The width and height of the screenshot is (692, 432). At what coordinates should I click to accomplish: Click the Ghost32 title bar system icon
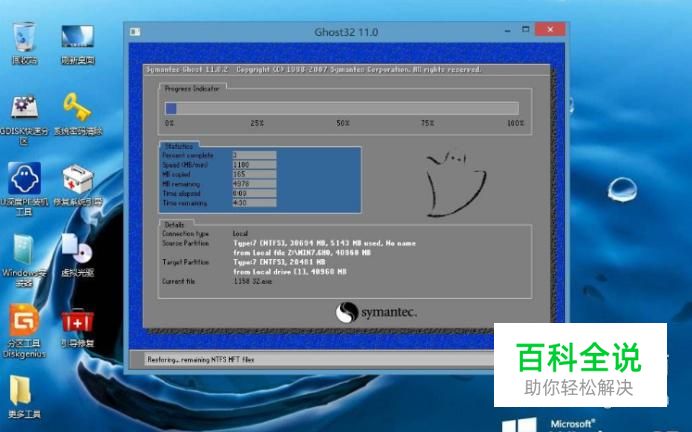135,32
